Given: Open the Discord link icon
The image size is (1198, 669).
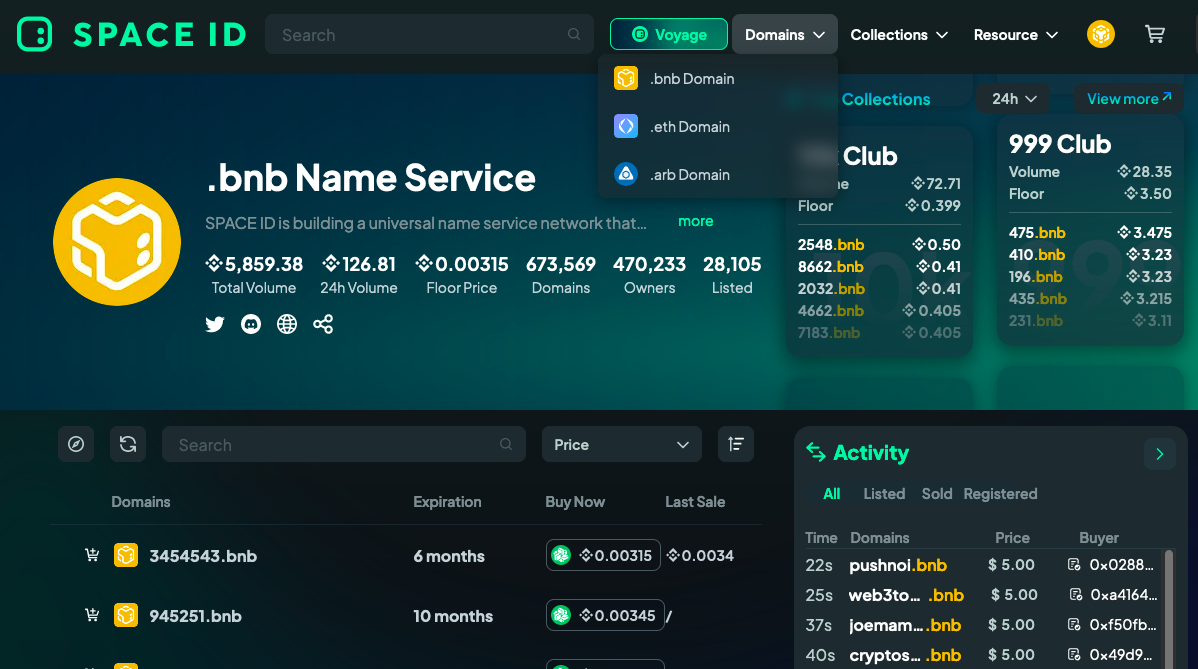Looking at the screenshot, I should (x=251, y=324).
